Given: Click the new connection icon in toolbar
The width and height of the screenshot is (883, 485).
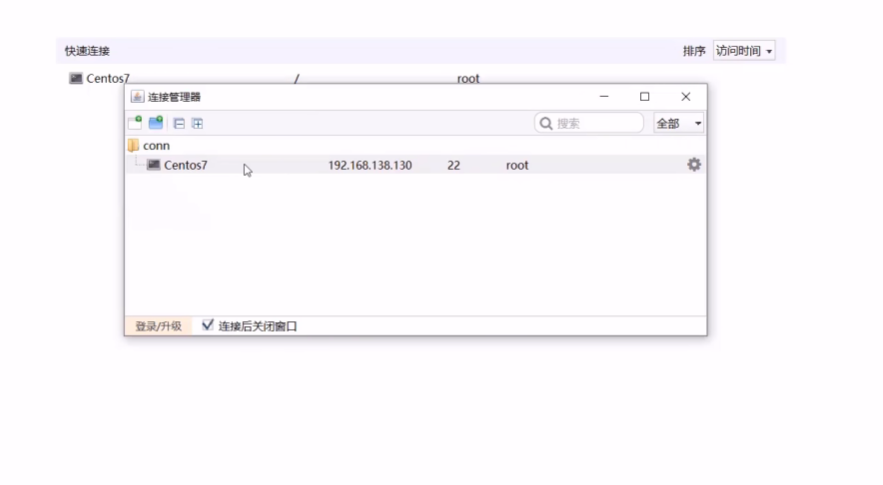Looking at the screenshot, I should tap(135, 123).
